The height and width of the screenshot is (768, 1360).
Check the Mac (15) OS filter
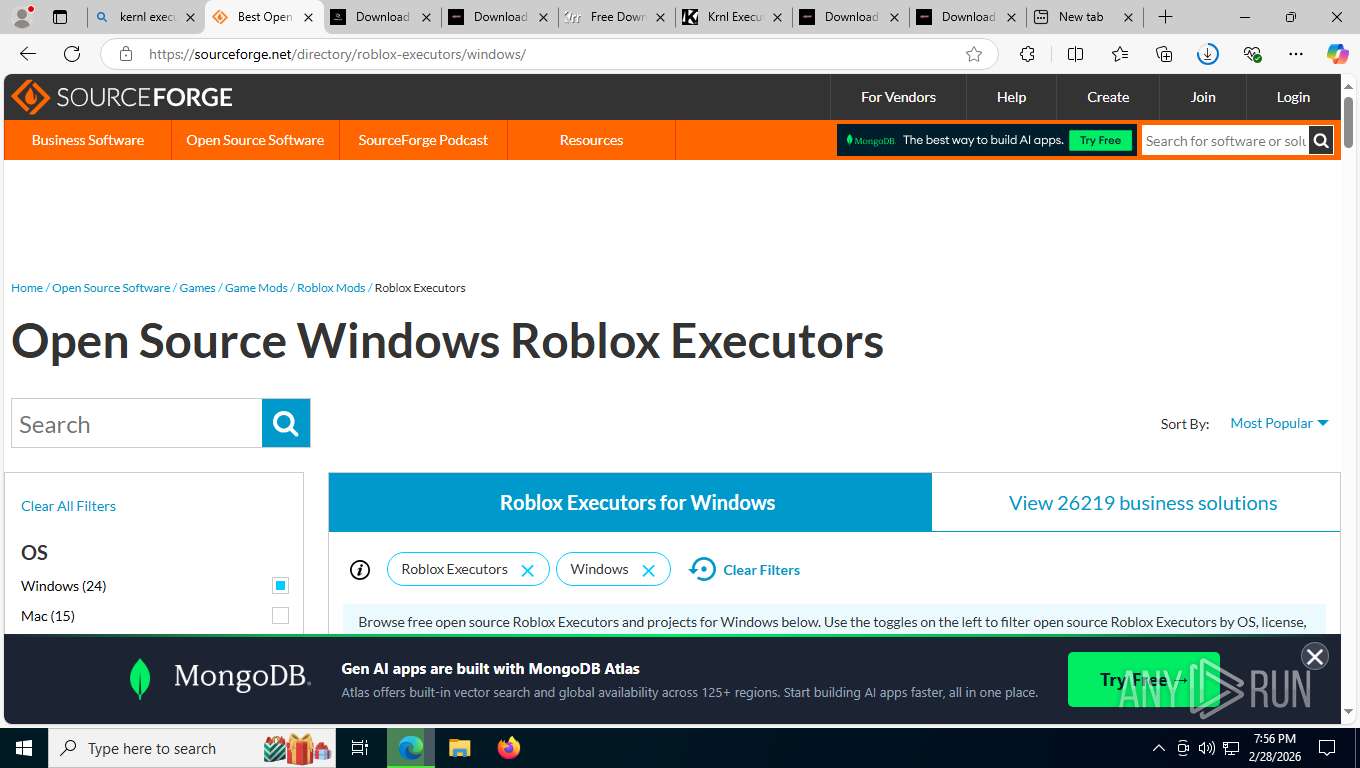click(280, 616)
